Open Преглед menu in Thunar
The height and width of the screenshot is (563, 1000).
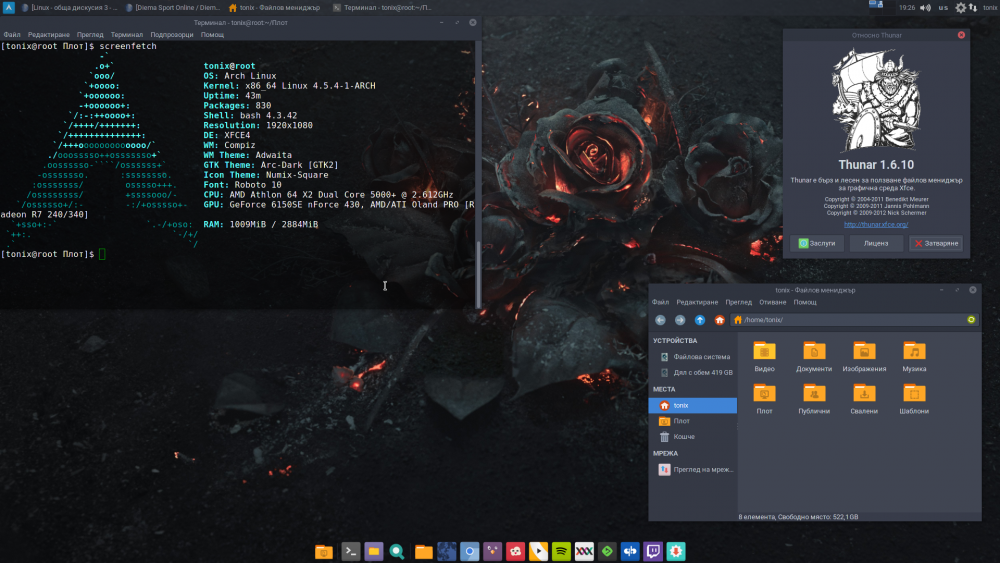(739, 302)
